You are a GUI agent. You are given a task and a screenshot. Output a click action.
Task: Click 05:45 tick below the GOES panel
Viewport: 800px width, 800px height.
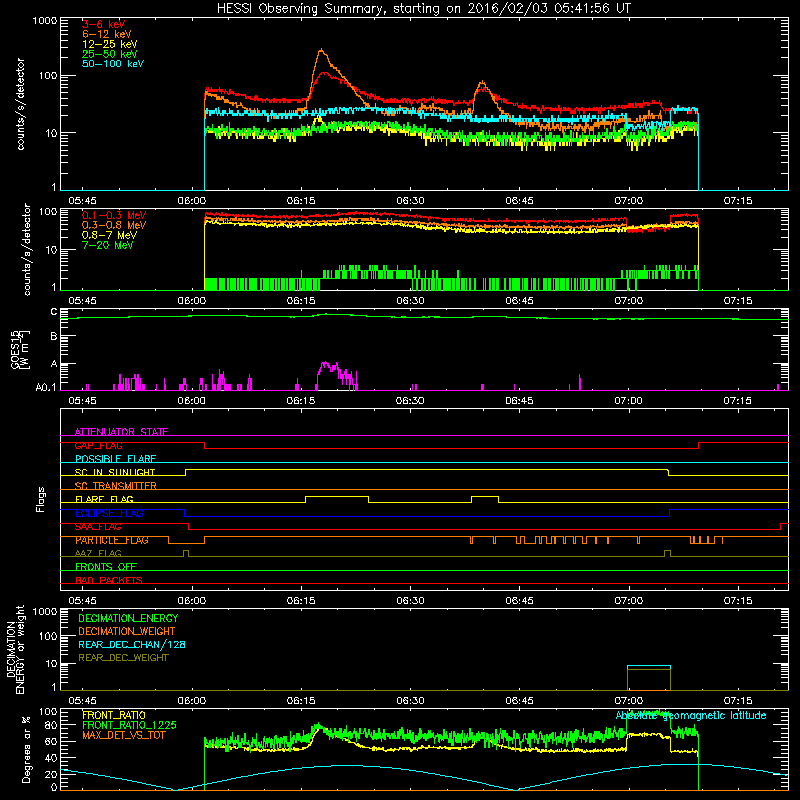pyautogui.click(x=82, y=401)
